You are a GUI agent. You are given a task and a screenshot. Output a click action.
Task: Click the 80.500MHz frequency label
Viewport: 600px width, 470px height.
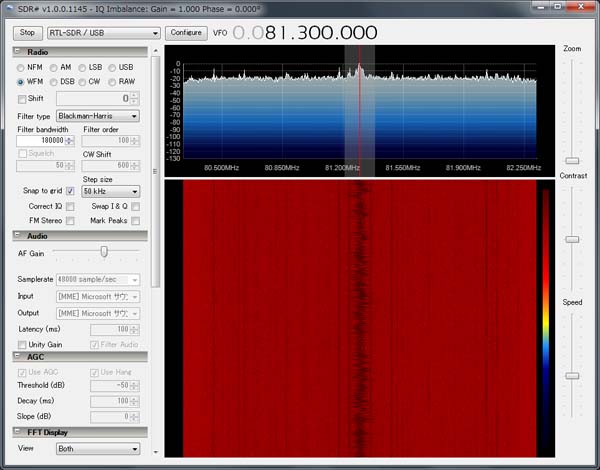tap(221, 168)
